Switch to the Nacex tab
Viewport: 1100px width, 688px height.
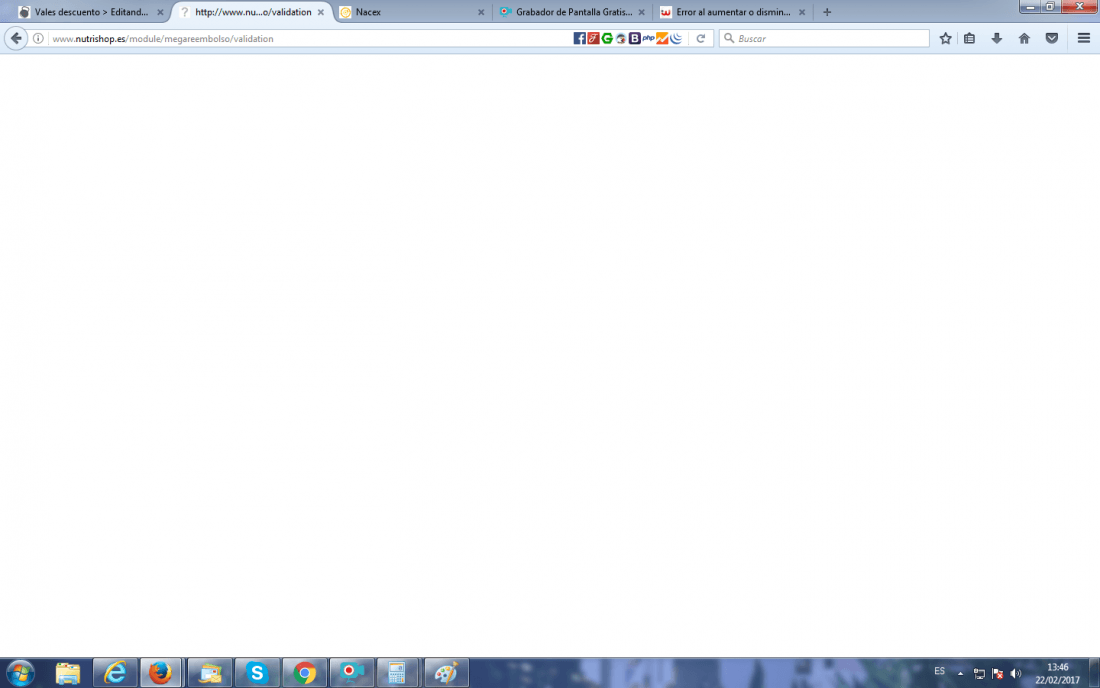tap(368, 12)
